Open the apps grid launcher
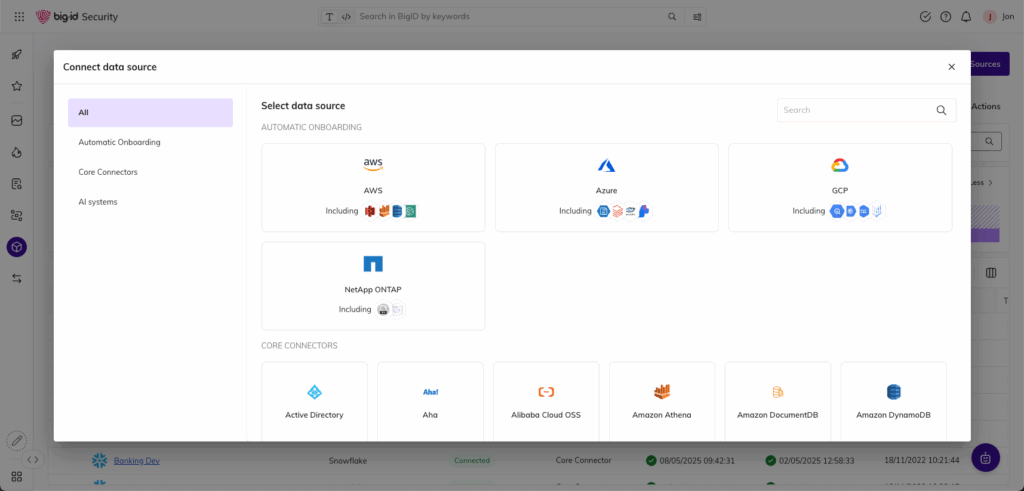This screenshot has height=491, width=1024. click(19, 17)
